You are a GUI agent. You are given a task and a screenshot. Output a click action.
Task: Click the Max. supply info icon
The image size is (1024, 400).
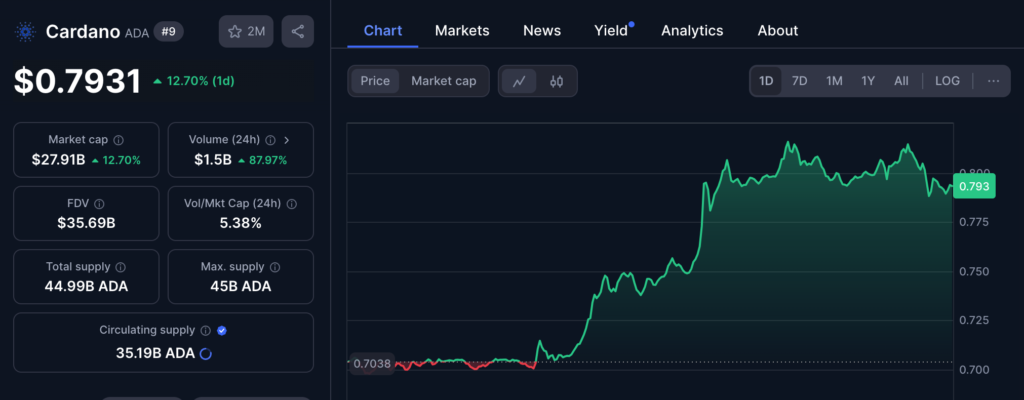(x=274, y=267)
